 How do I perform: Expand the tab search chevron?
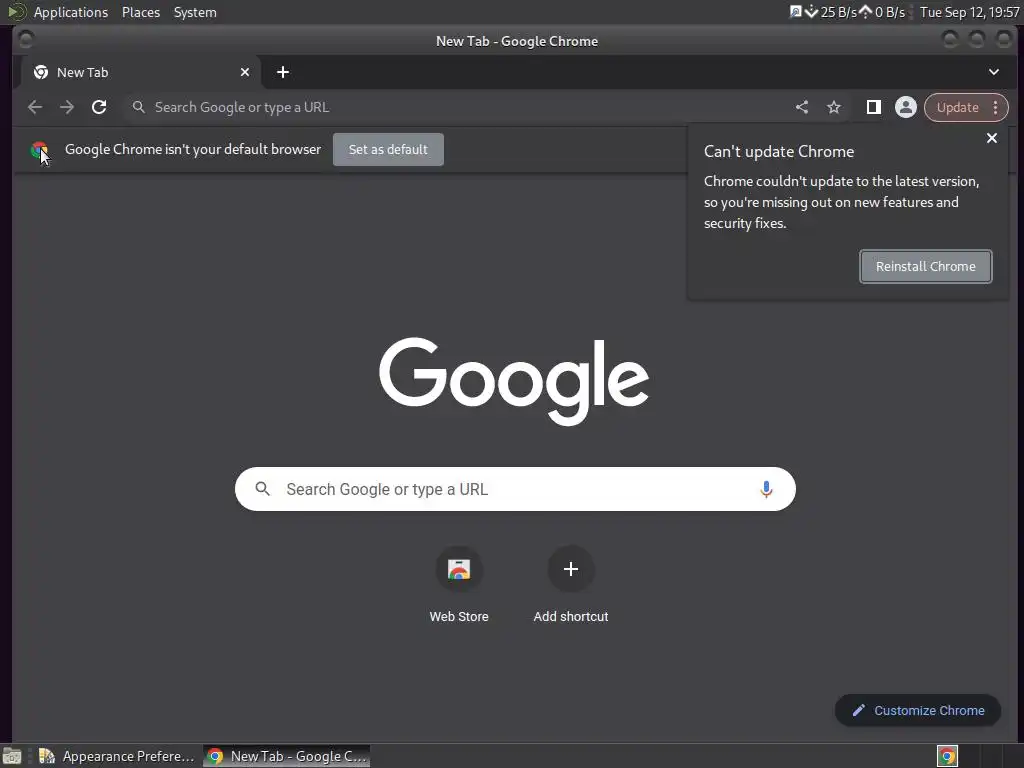point(993,72)
